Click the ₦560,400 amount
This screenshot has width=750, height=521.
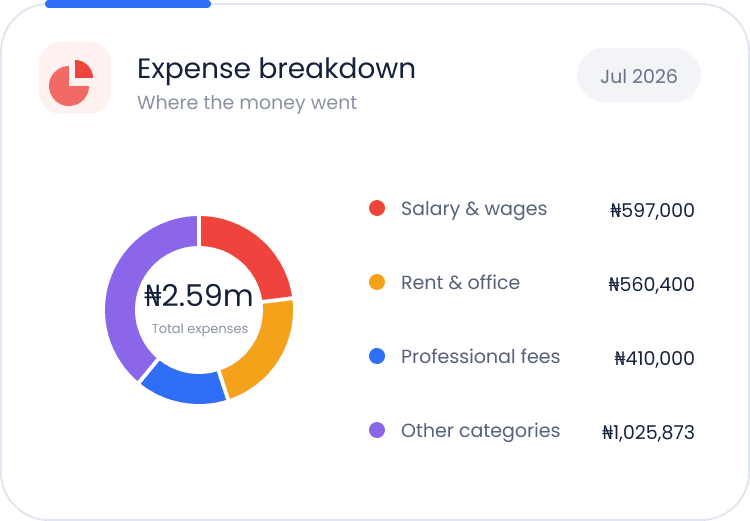pyautogui.click(x=651, y=284)
